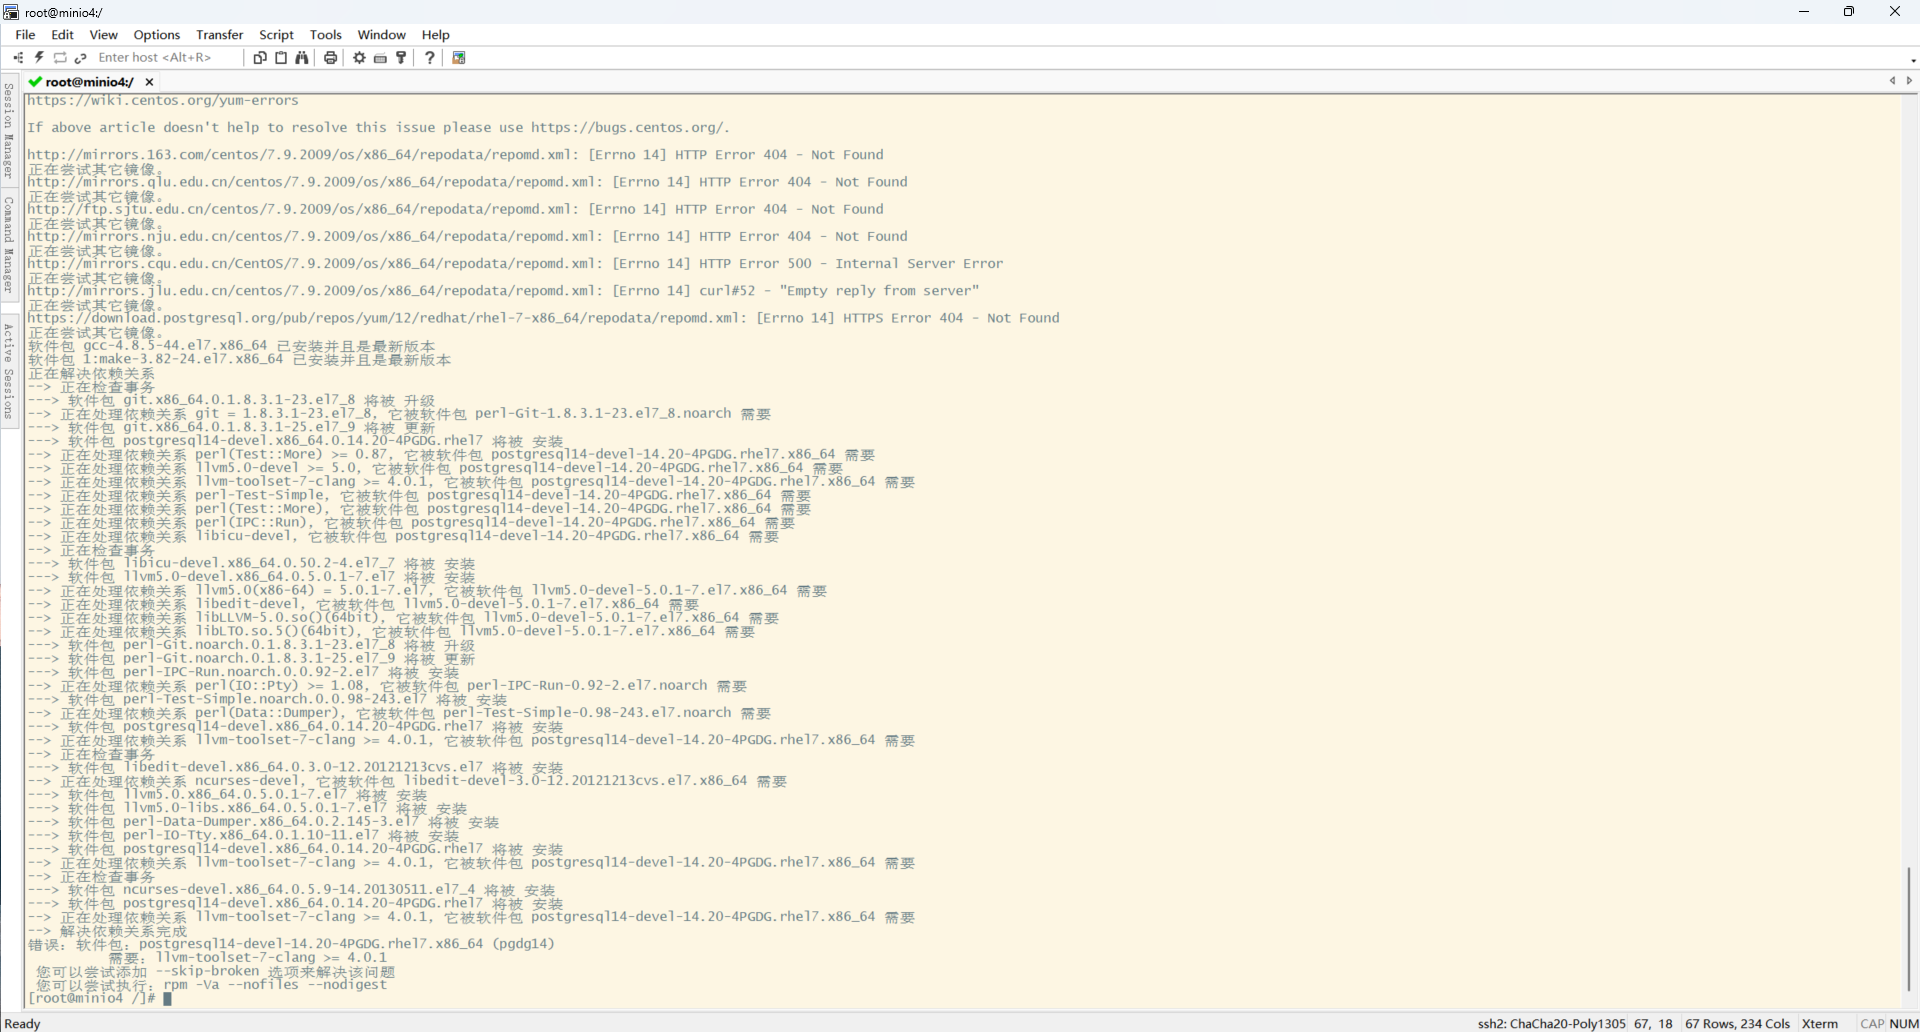This screenshot has height=1032, width=1920.
Task: Open the Session Manager toolbar icon
Action: [18, 58]
